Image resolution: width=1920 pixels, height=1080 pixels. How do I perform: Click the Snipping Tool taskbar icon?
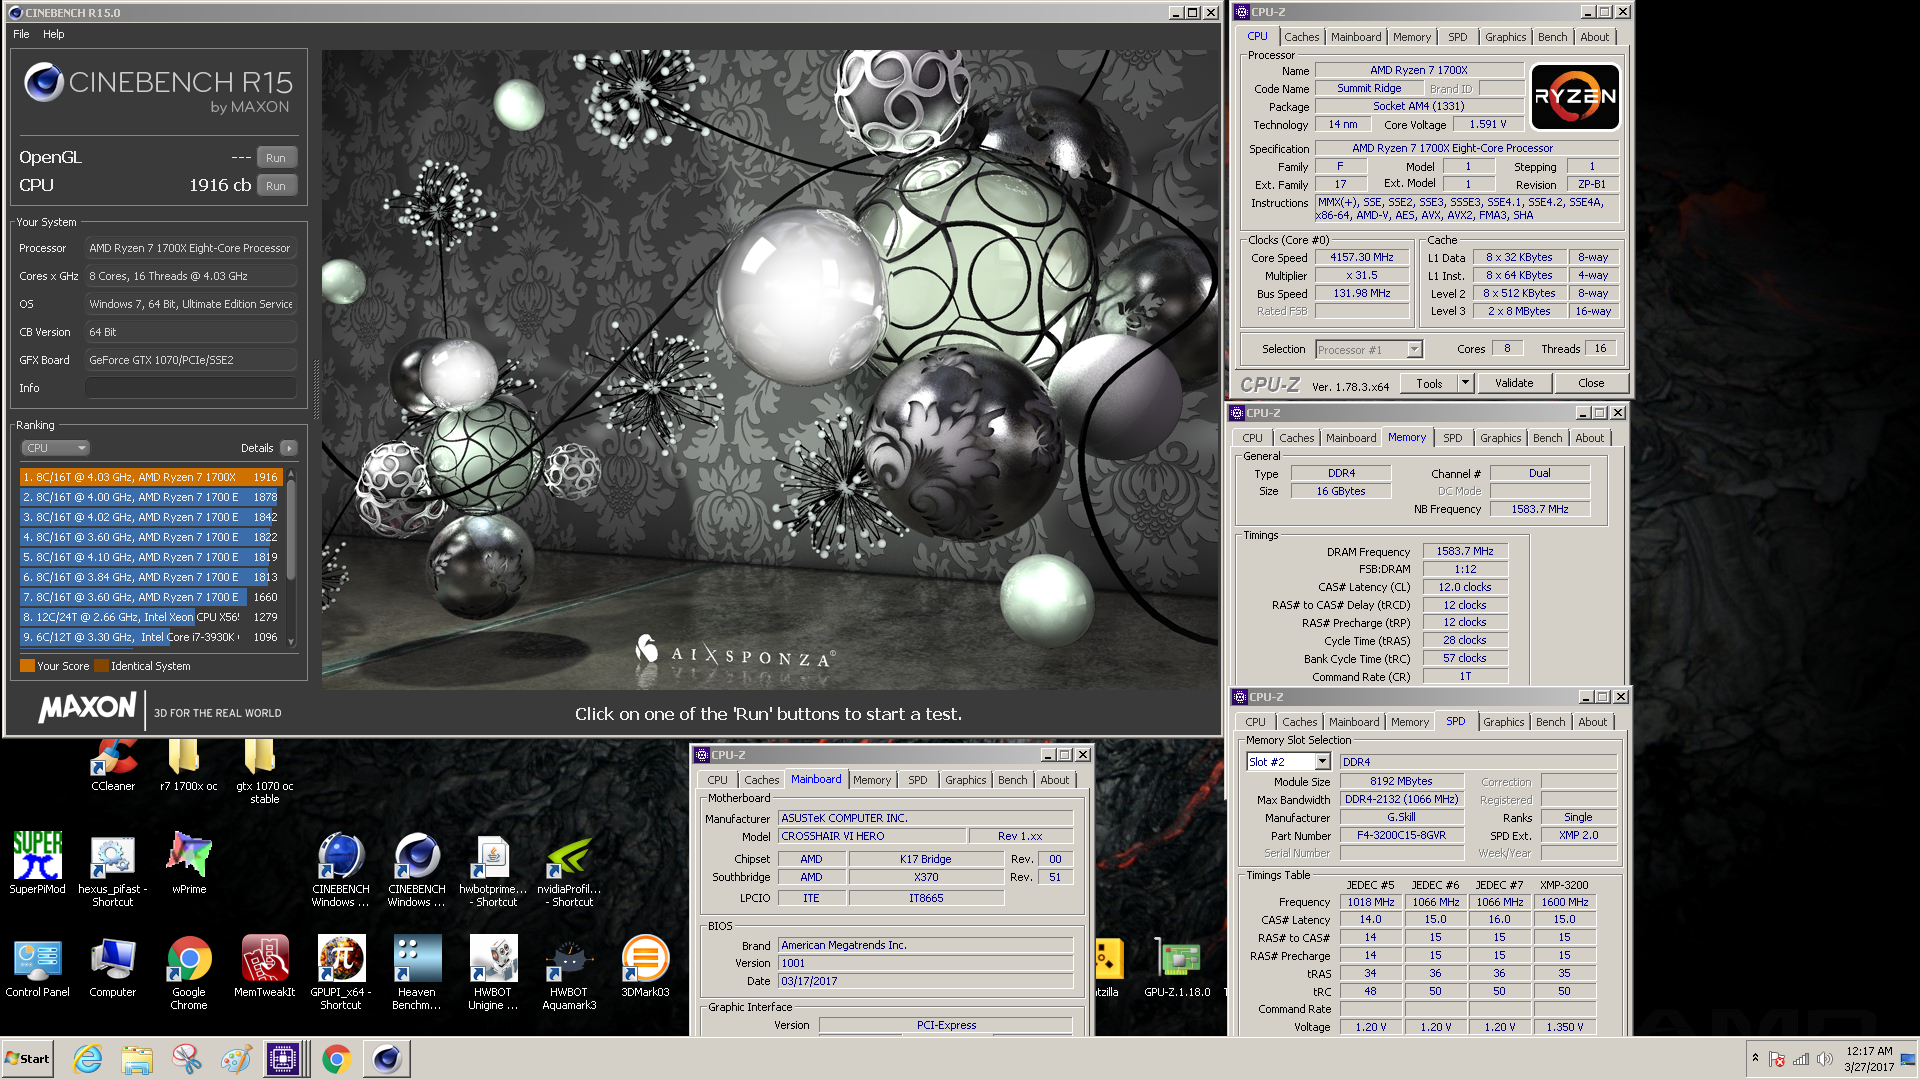click(x=186, y=1059)
